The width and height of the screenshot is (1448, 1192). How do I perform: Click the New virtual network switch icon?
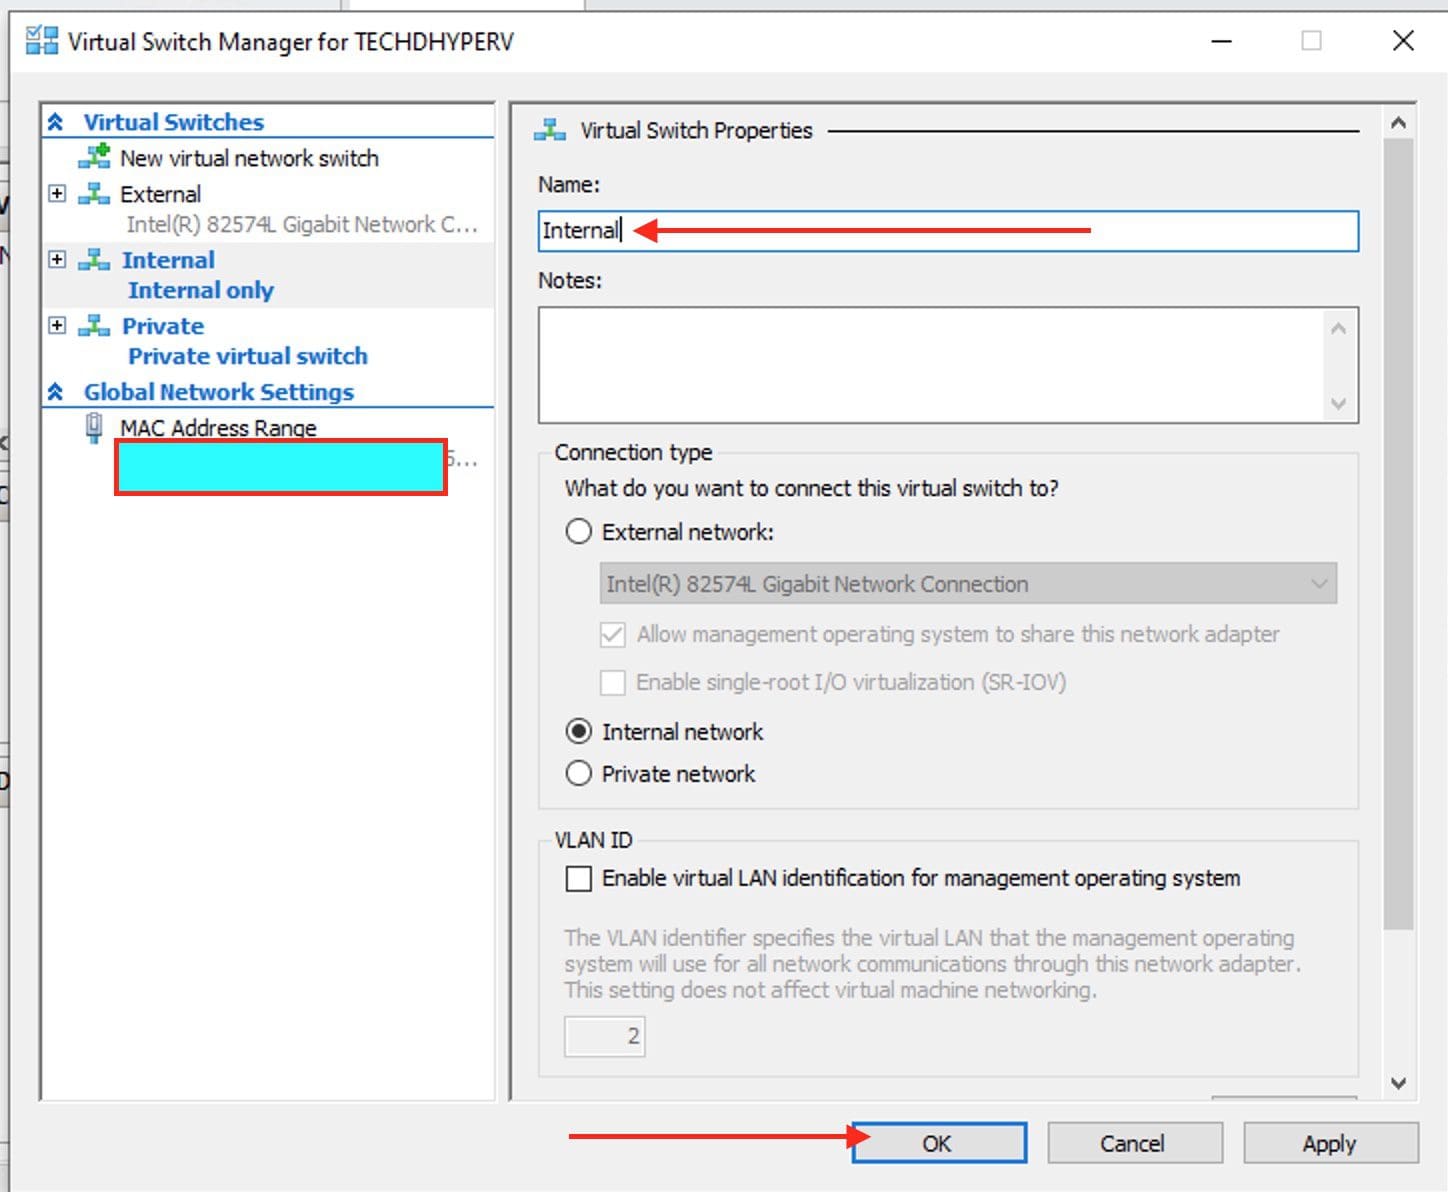click(x=94, y=157)
